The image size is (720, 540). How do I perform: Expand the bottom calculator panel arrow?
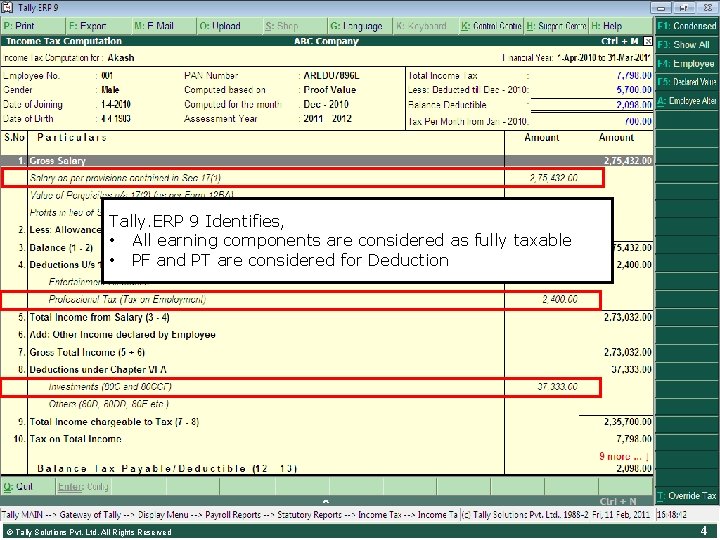(x=326, y=501)
